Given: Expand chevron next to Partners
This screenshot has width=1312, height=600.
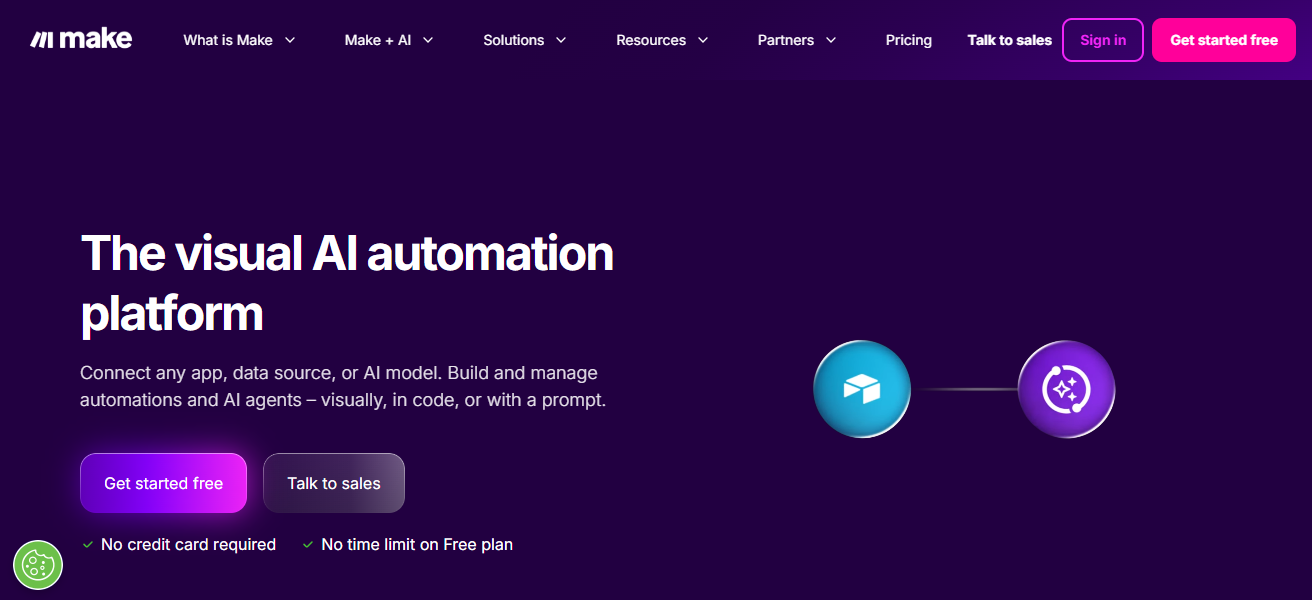Looking at the screenshot, I should pos(831,40).
